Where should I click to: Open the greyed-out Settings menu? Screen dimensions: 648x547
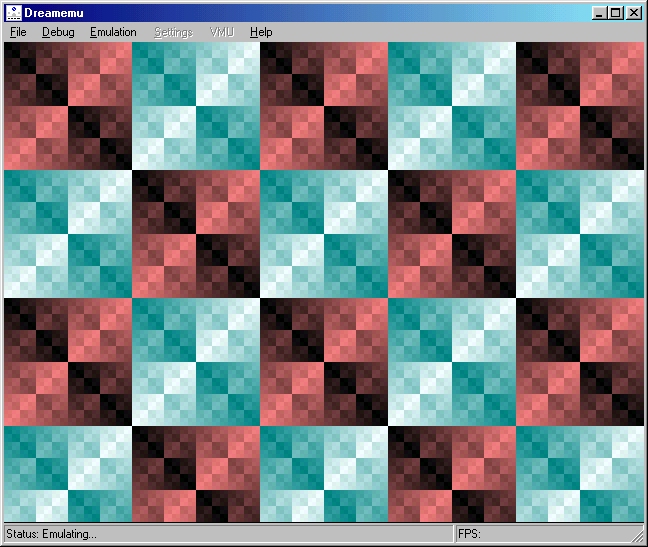pos(174,32)
